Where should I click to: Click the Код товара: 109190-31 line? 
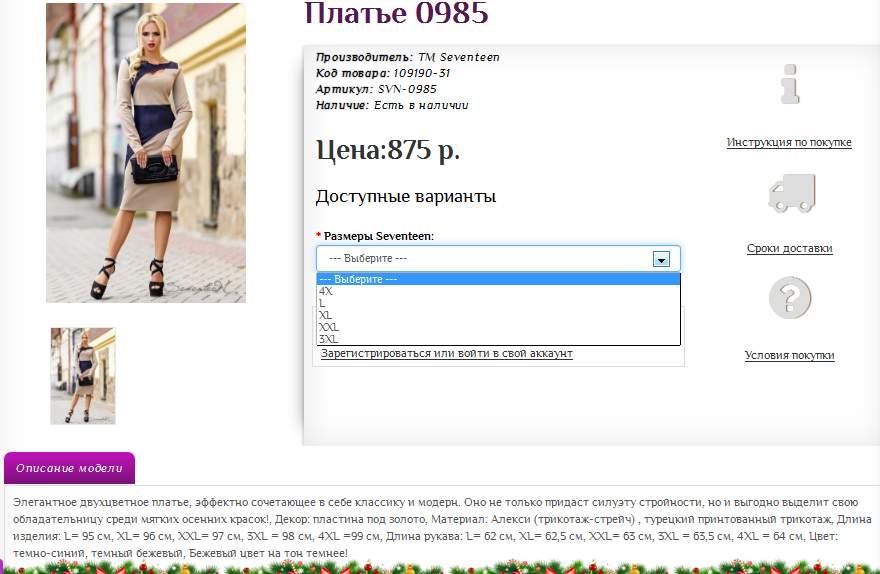tap(383, 73)
